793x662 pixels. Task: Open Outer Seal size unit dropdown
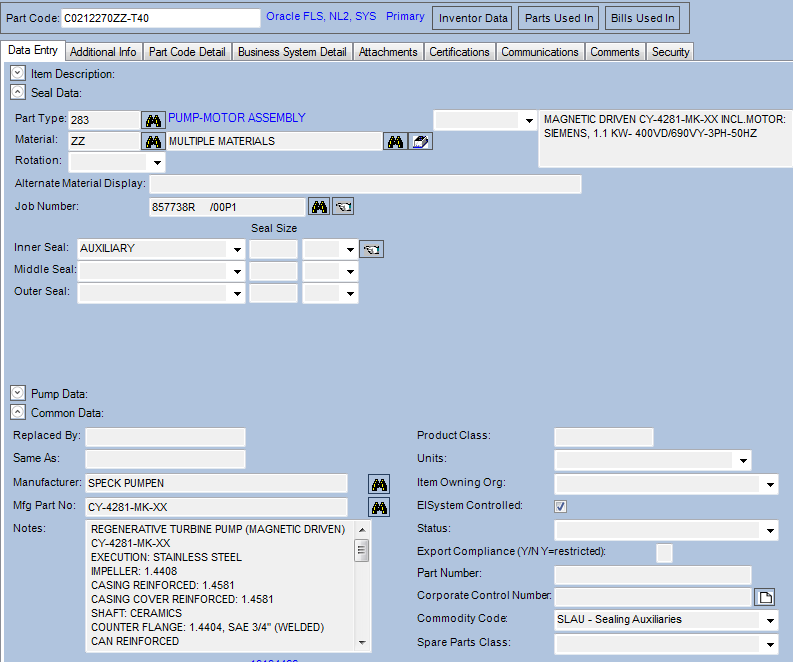click(x=350, y=293)
